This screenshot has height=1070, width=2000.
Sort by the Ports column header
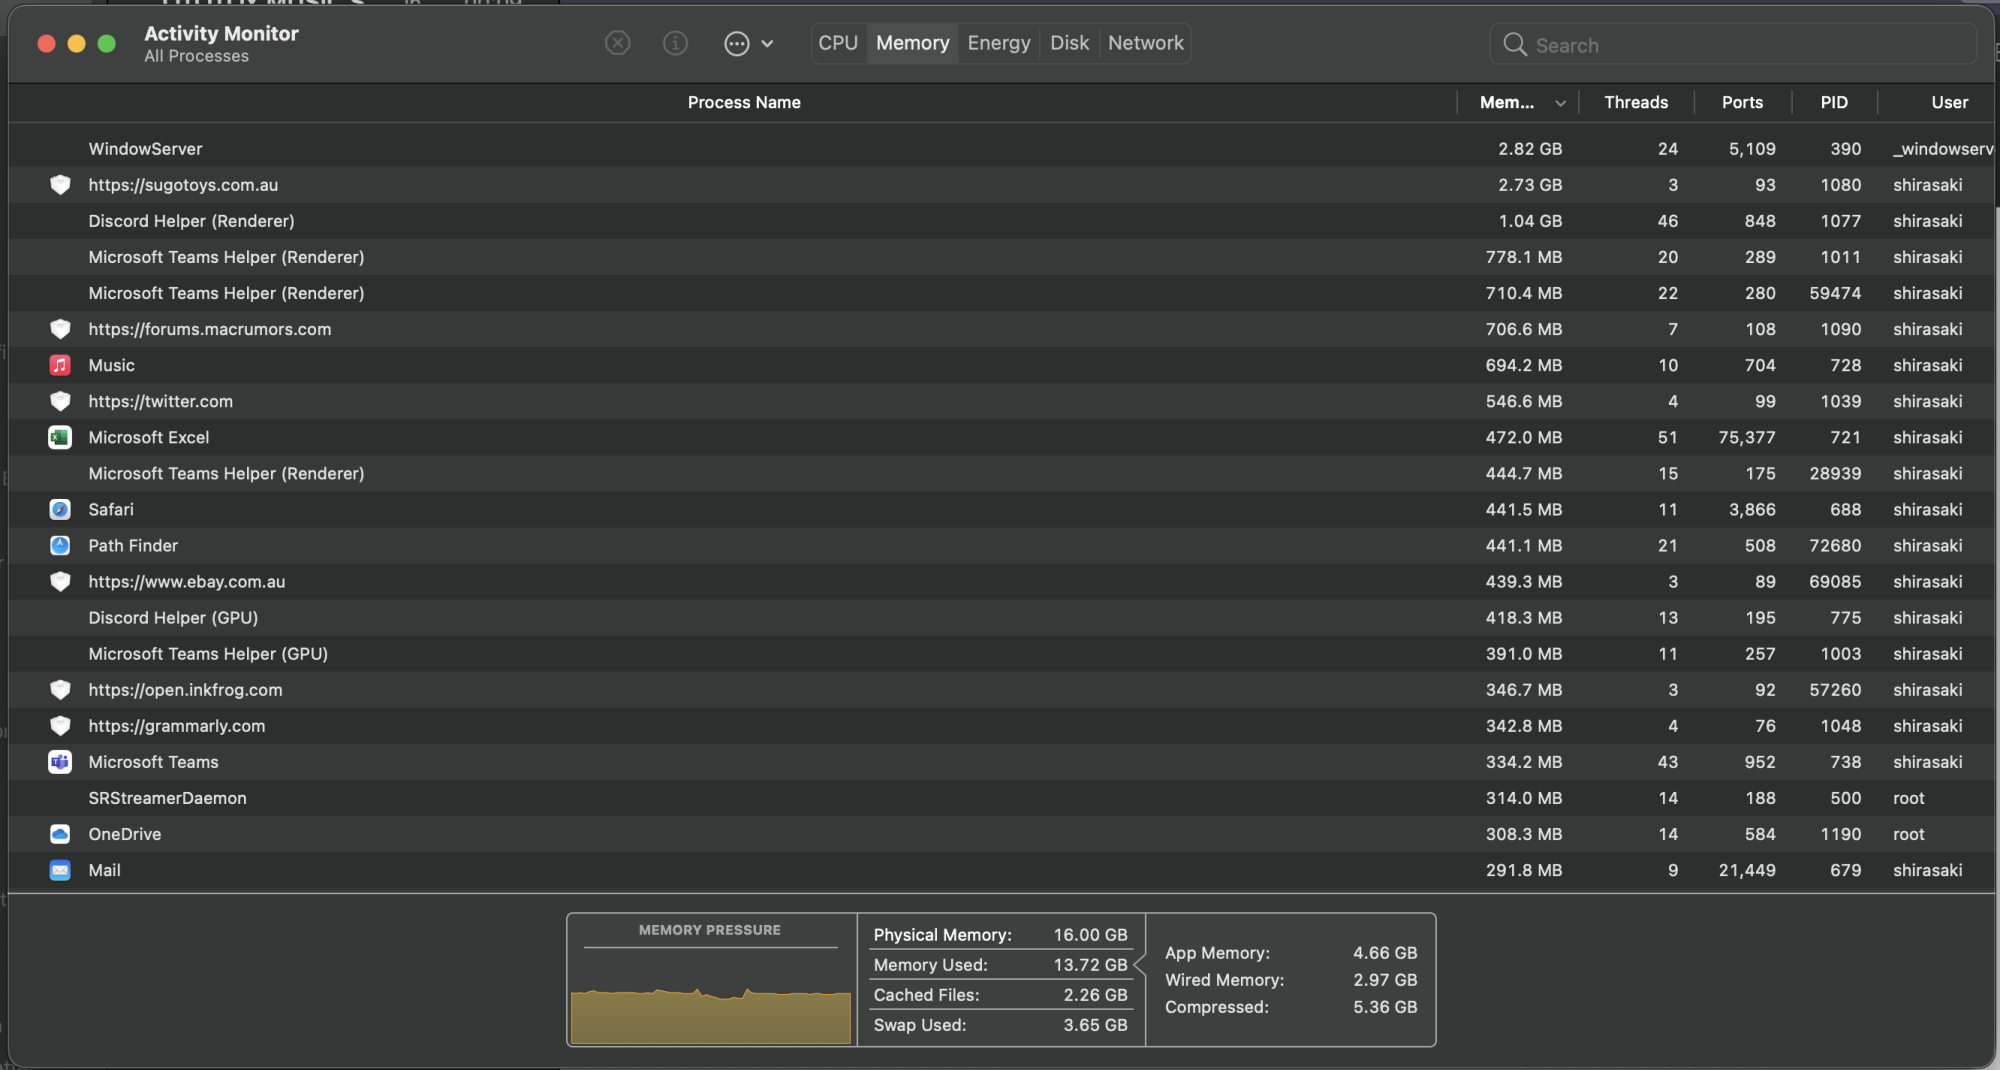pyautogui.click(x=1742, y=102)
